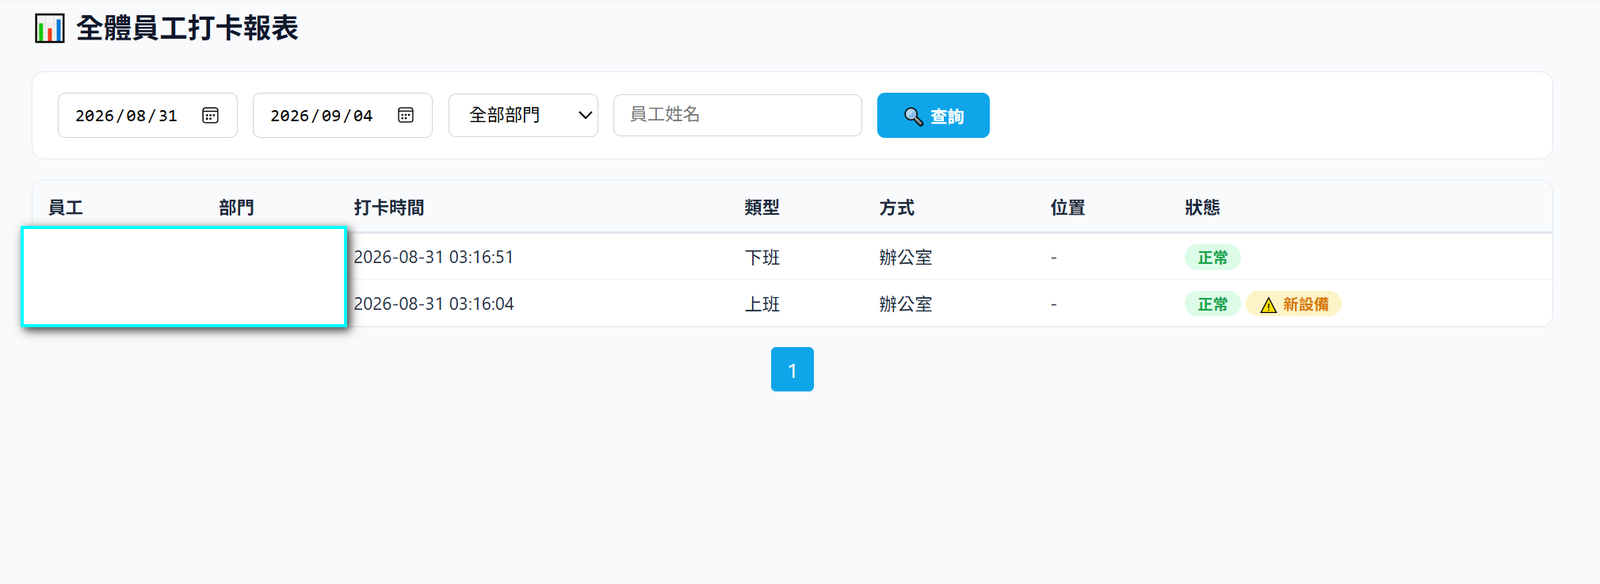Click the 正常 badge in the 上班 row
Image resolution: width=1600 pixels, height=584 pixels.
(x=1213, y=304)
